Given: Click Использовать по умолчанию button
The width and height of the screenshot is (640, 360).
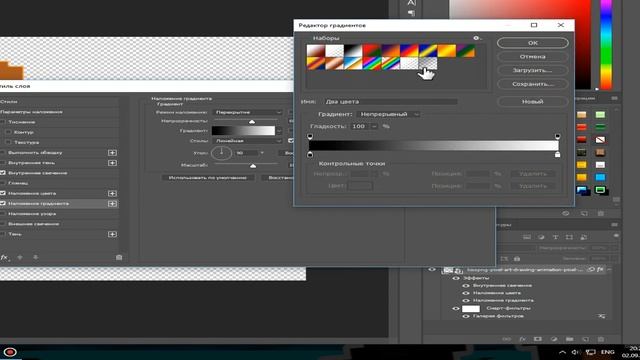Looking at the screenshot, I should tap(208, 178).
